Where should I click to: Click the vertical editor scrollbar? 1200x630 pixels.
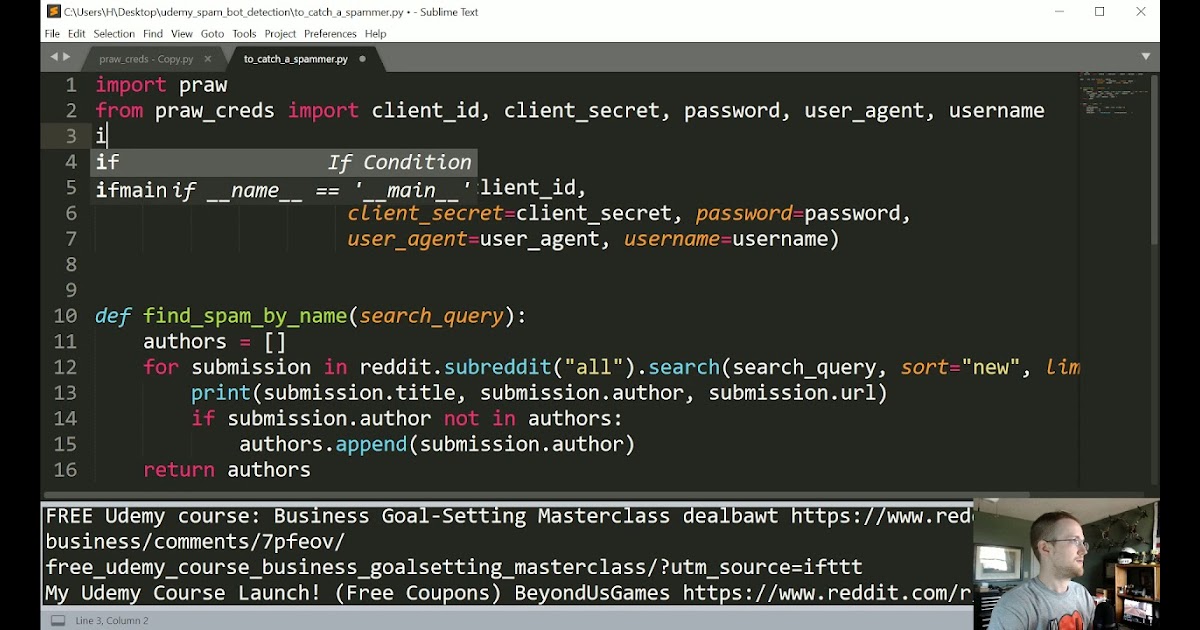(1154, 160)
